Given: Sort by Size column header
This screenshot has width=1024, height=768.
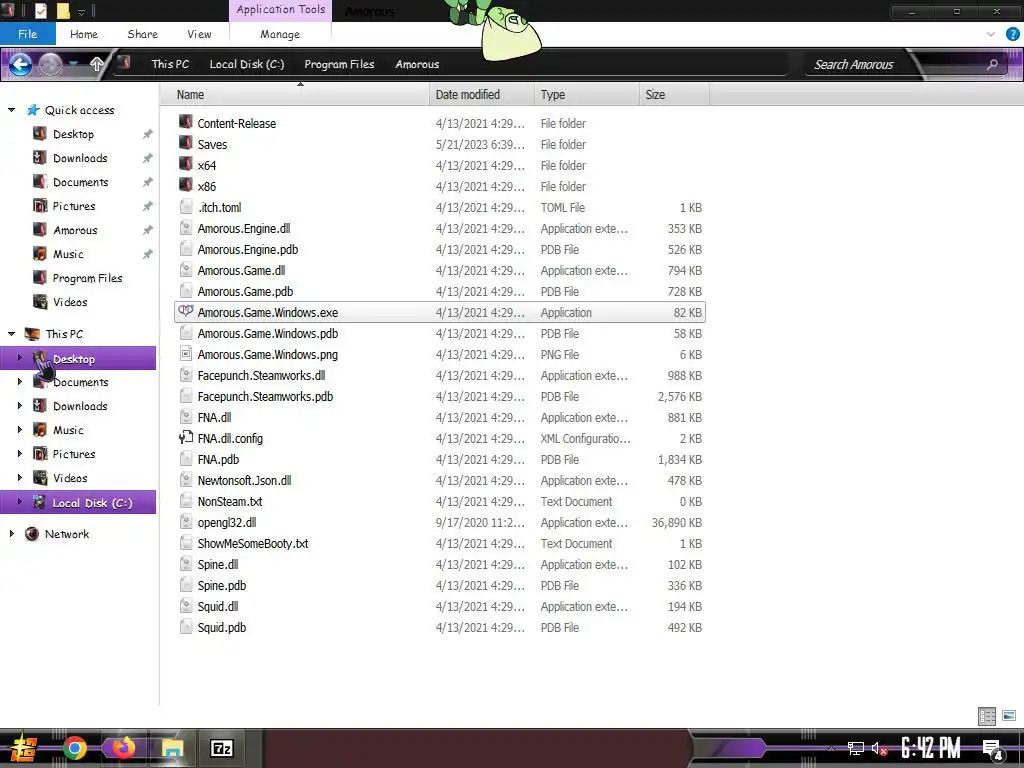Looking at the screenshot, I should (x=675, y=95).
